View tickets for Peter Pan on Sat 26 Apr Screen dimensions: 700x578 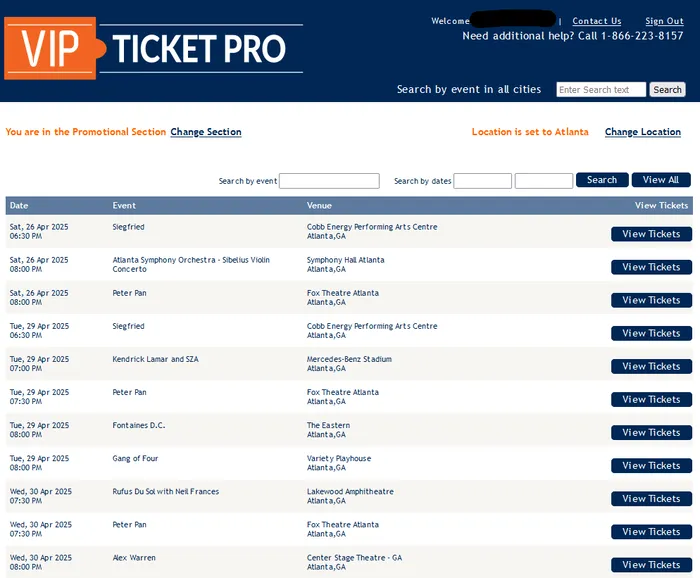pyautogui.click(x=651, y=300)
